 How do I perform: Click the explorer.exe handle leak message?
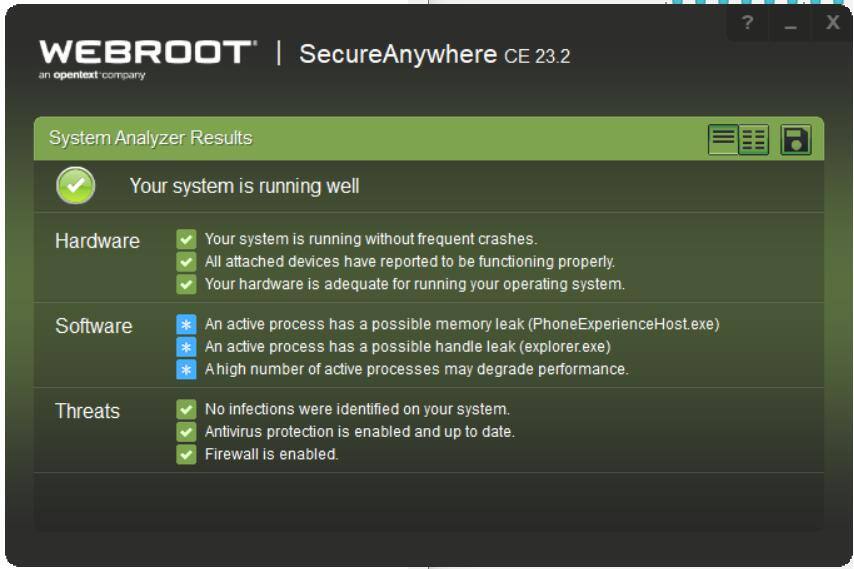[407, 346]
